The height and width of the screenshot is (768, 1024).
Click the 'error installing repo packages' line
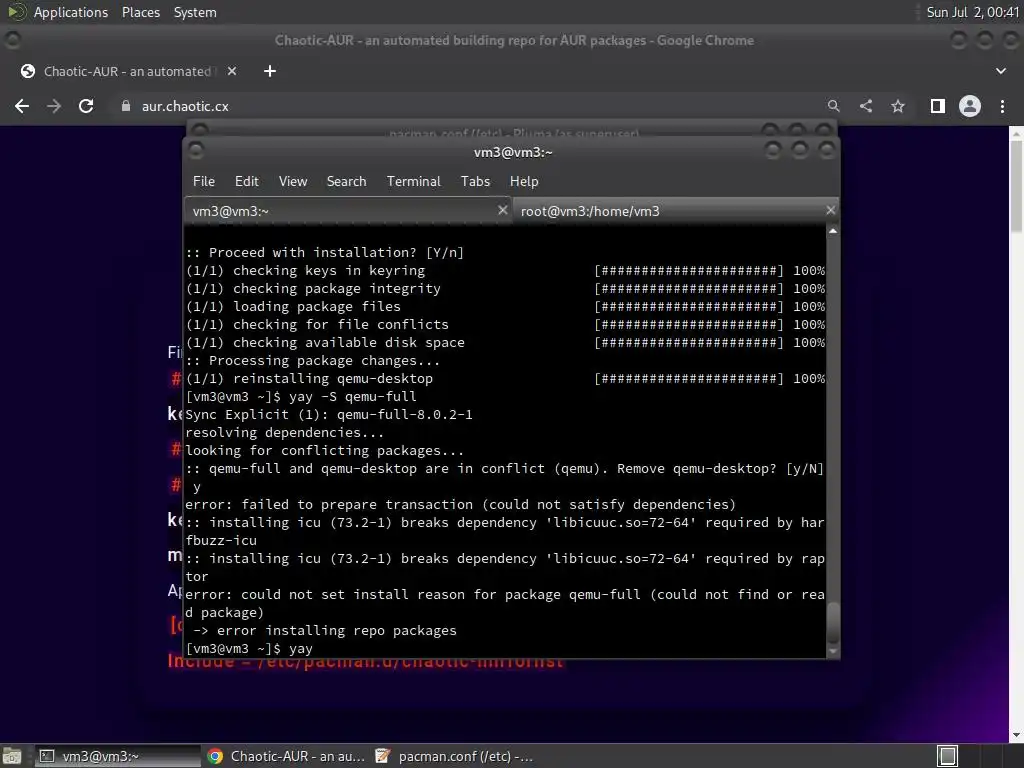click(325, 630)
